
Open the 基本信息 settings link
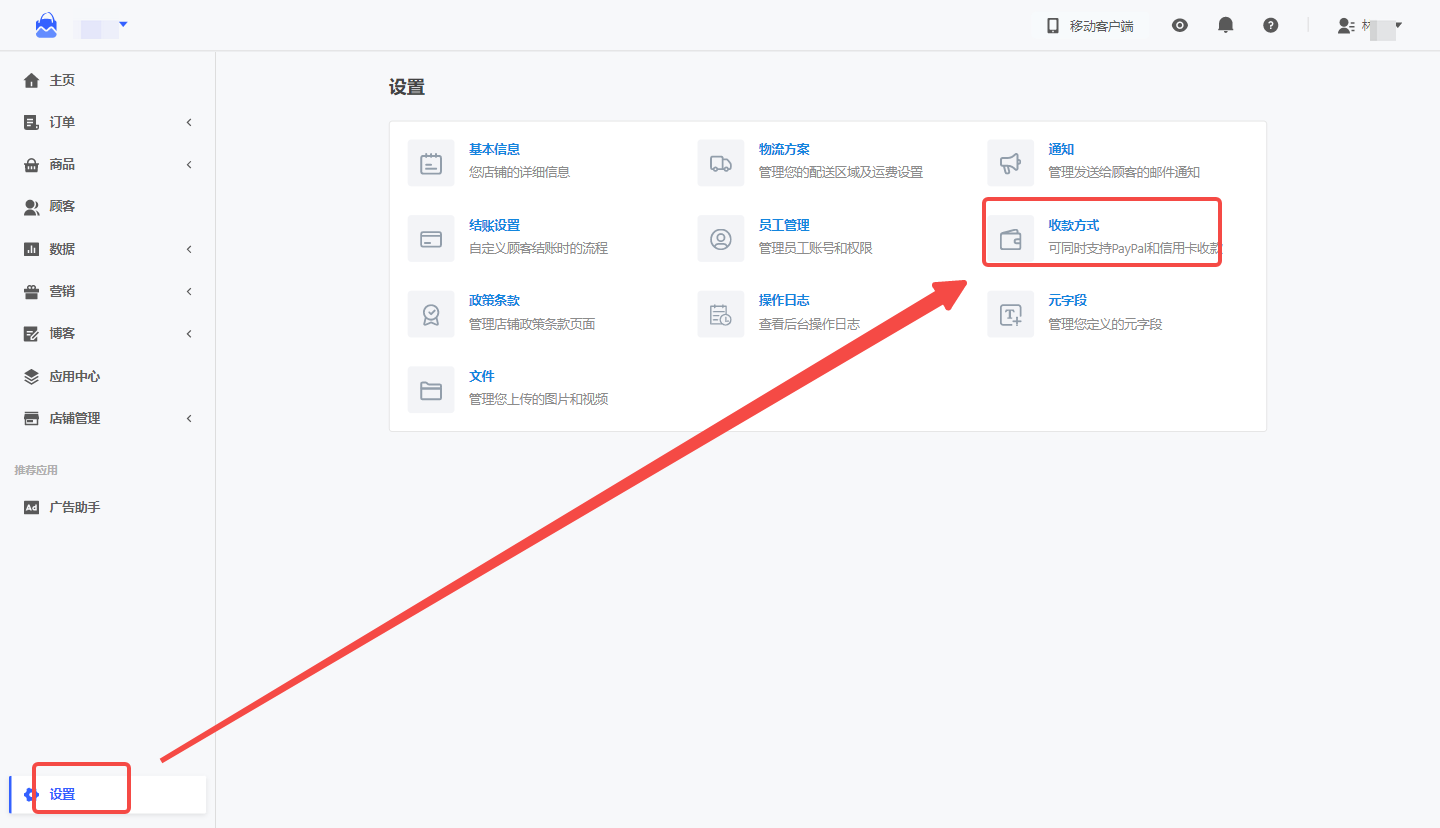(x=494, y=149)
